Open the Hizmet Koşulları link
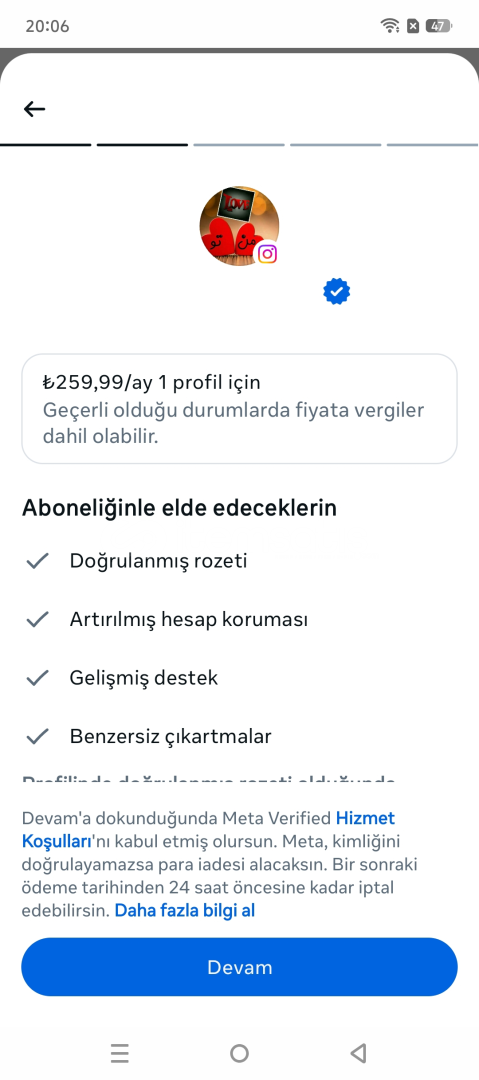This screenshot has width=479, height=1080. coord(209,830)
